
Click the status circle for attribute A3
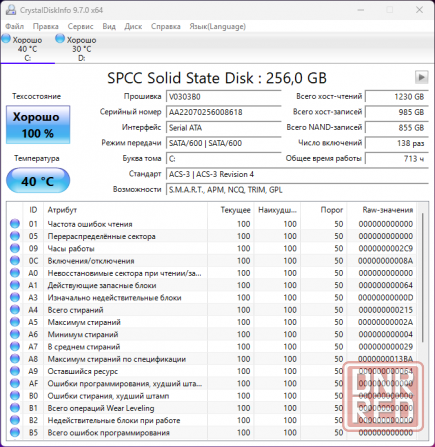click(15, 297)
